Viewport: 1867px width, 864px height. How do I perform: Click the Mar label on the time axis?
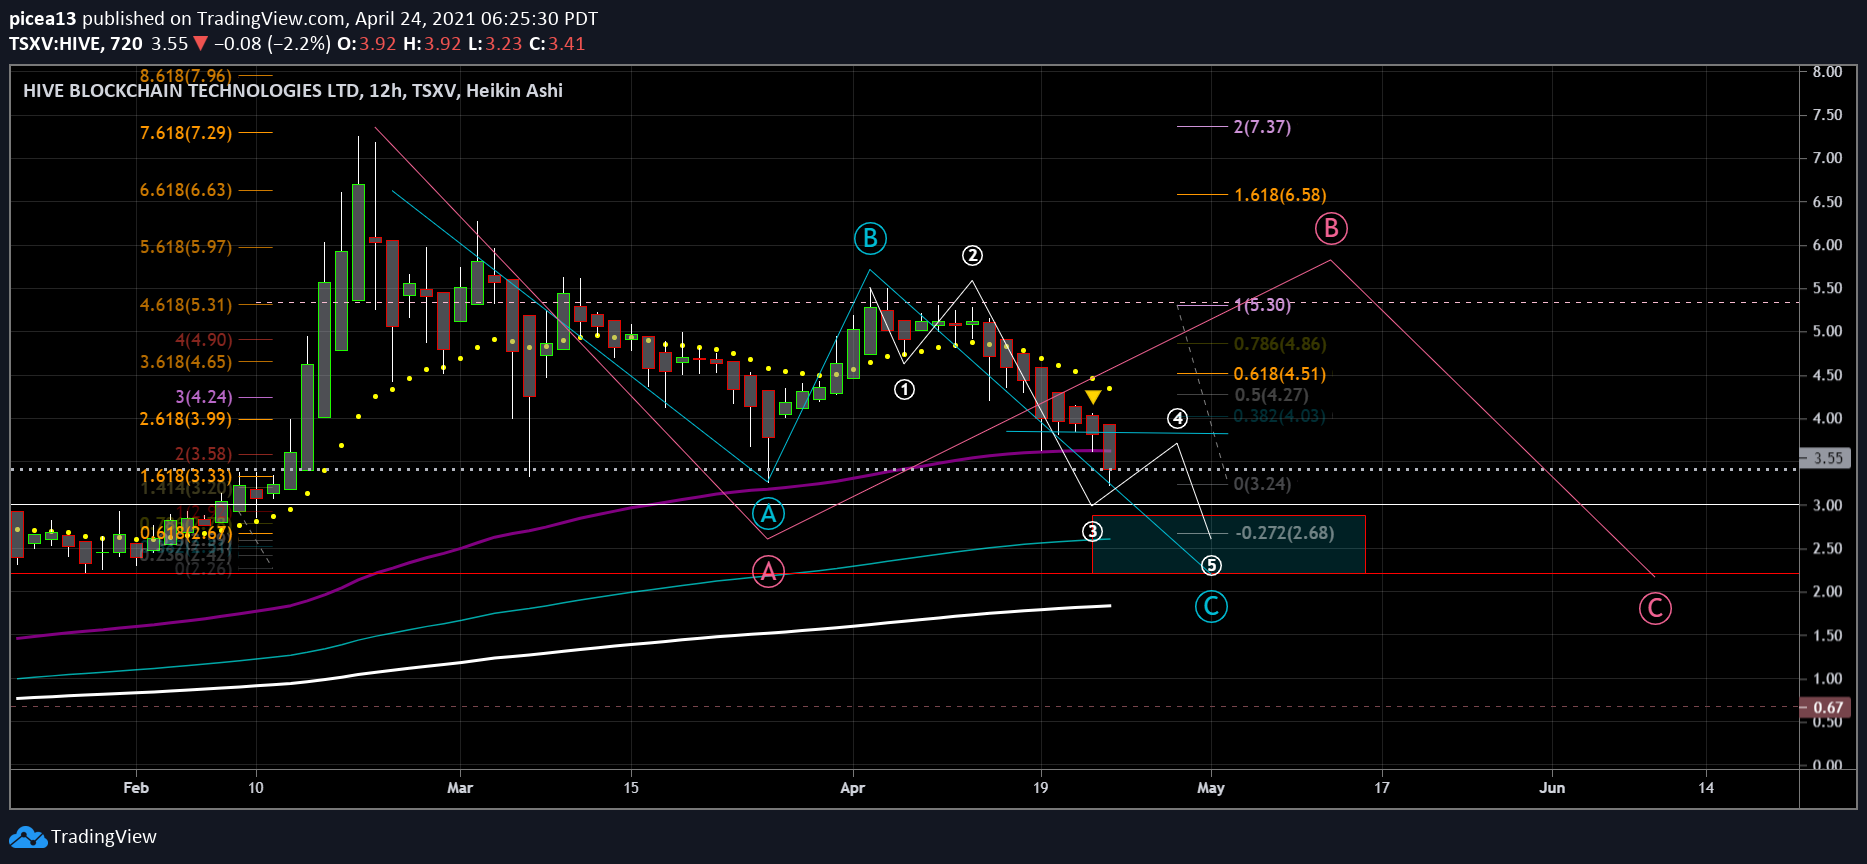click(460, 788)
